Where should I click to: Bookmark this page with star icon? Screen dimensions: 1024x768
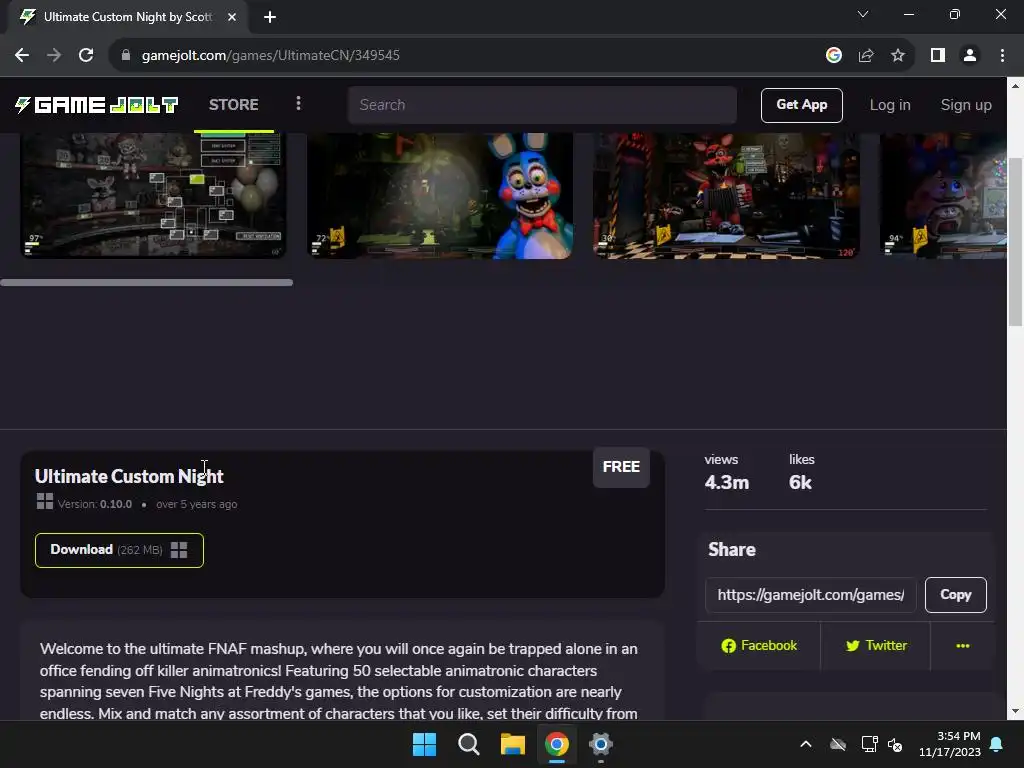[x=898, y=55]
